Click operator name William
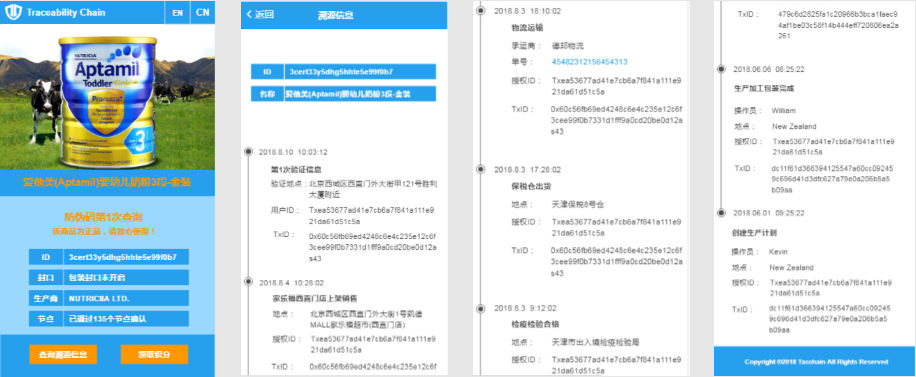The image size is (916, 377). coord(783,110)
